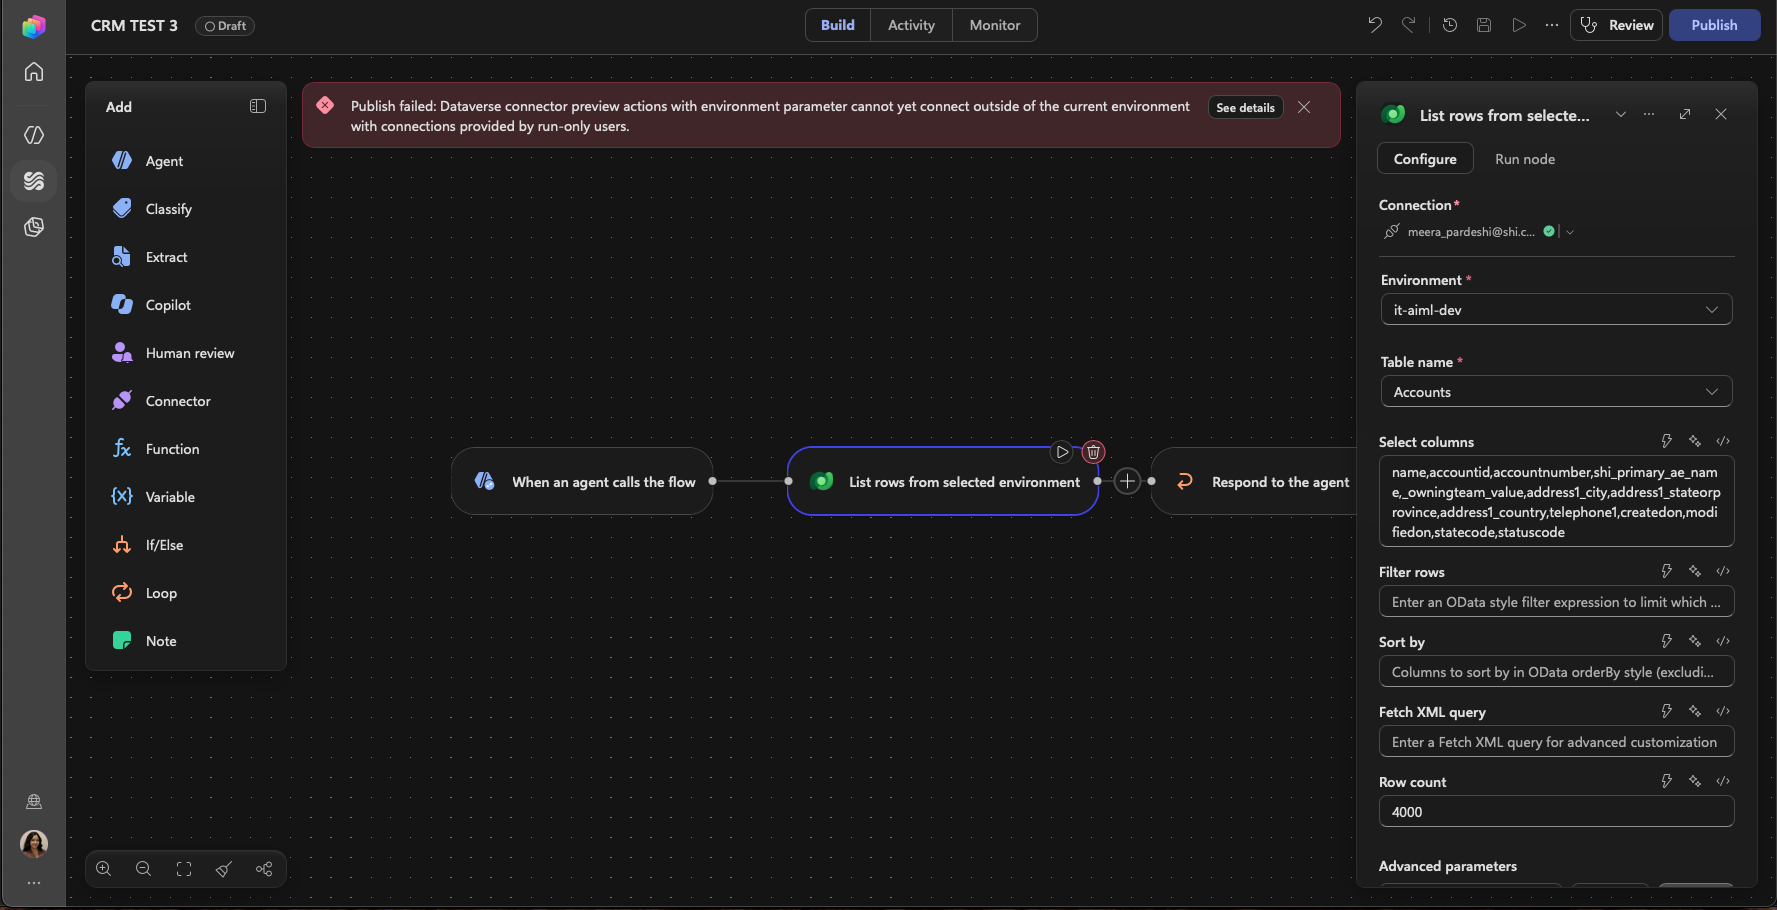The width and height of the screenshot is (1777, 910).
Task: Open the Table name Accounts dropdown
Action: (1556, 391)
